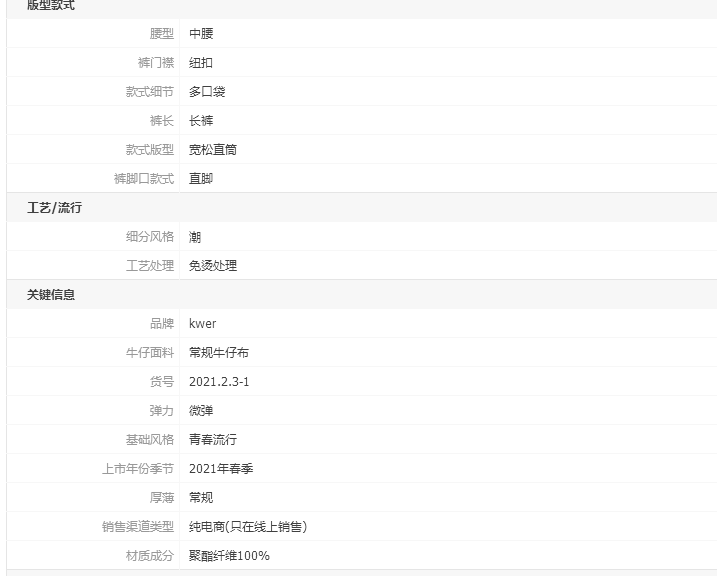Click the 免烫处理 process value

pos(213,266)
